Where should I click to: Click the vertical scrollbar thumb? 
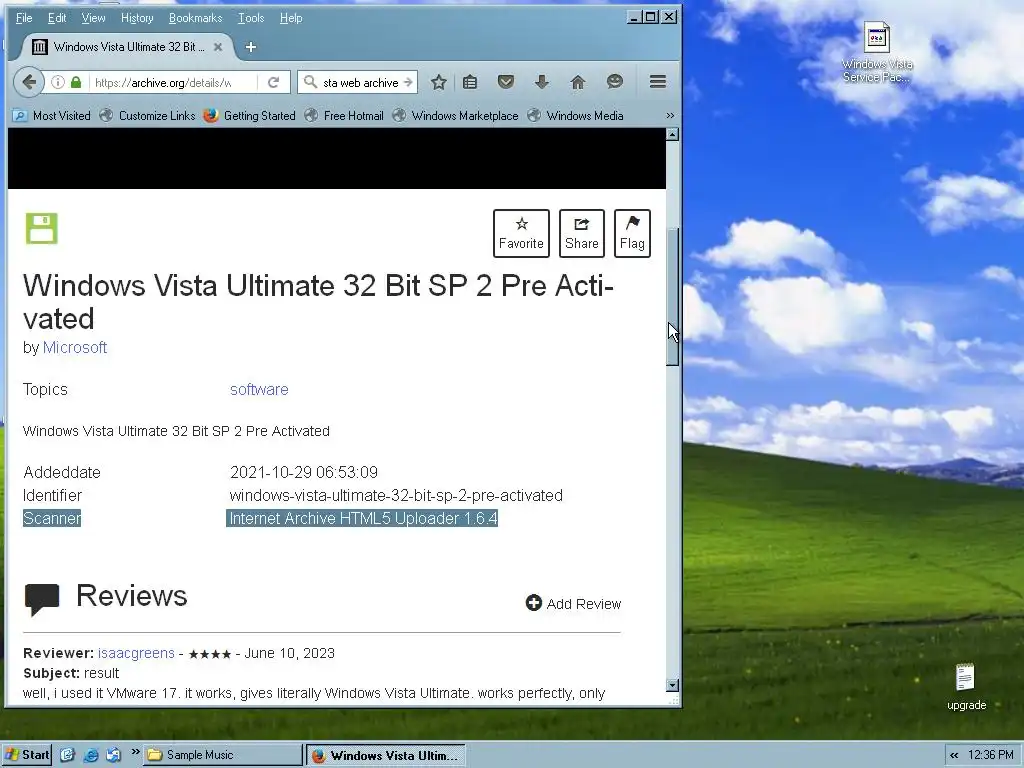pos(673,296)
